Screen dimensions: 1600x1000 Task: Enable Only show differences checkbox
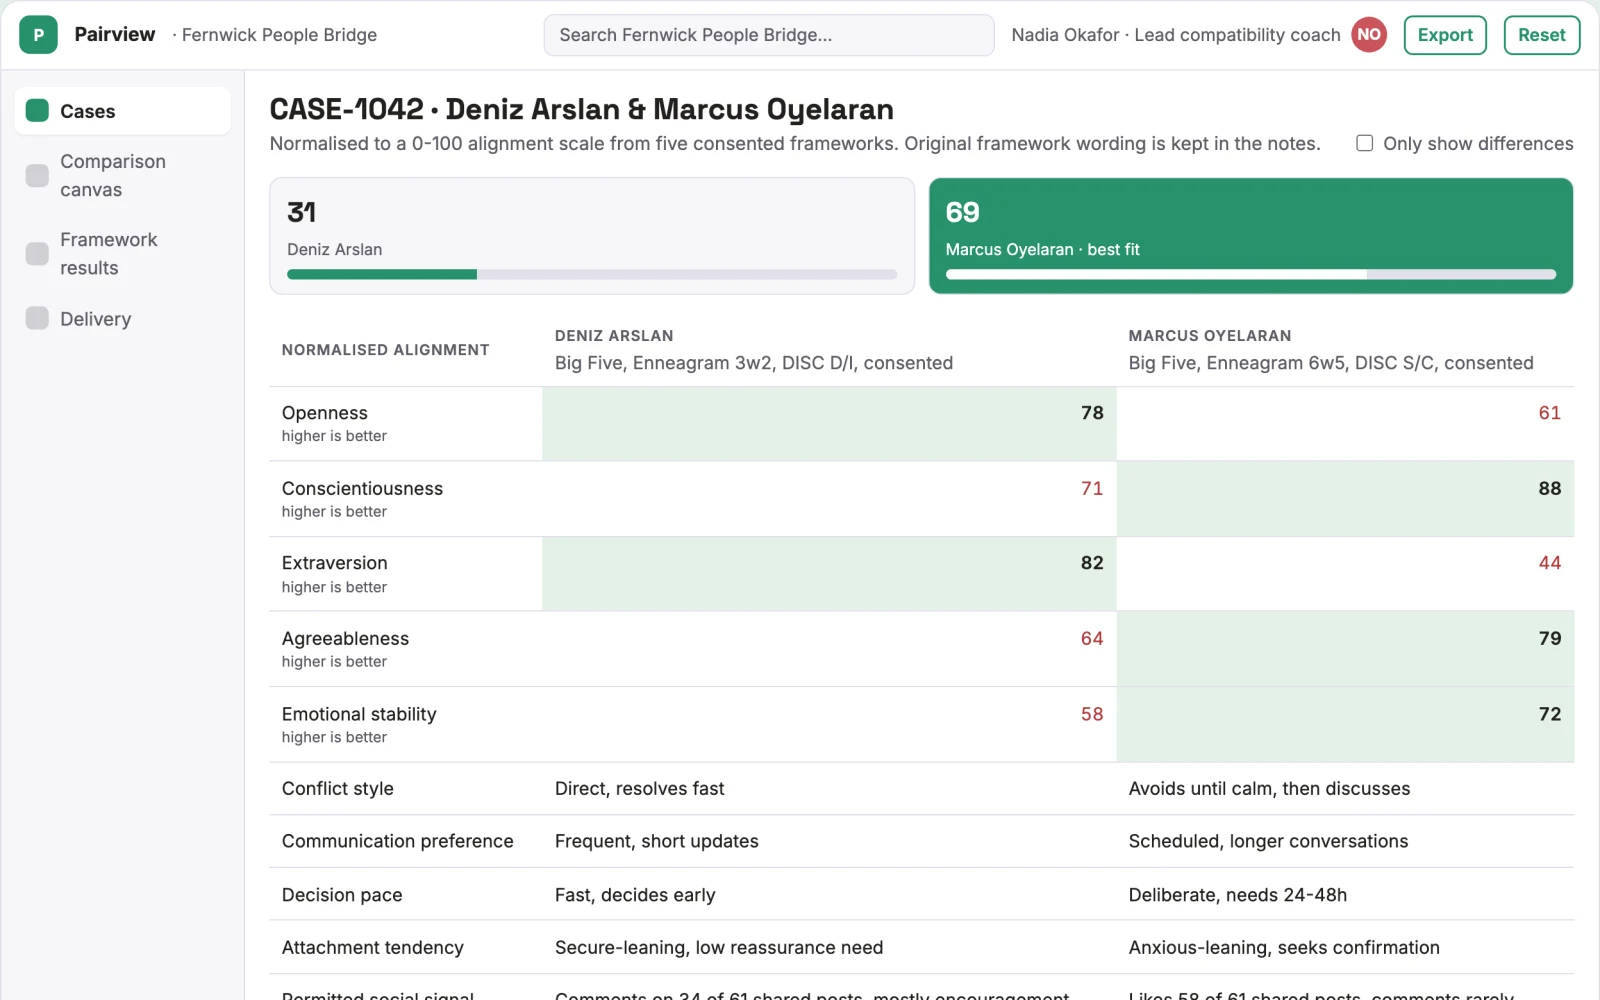coord(1364,143)
